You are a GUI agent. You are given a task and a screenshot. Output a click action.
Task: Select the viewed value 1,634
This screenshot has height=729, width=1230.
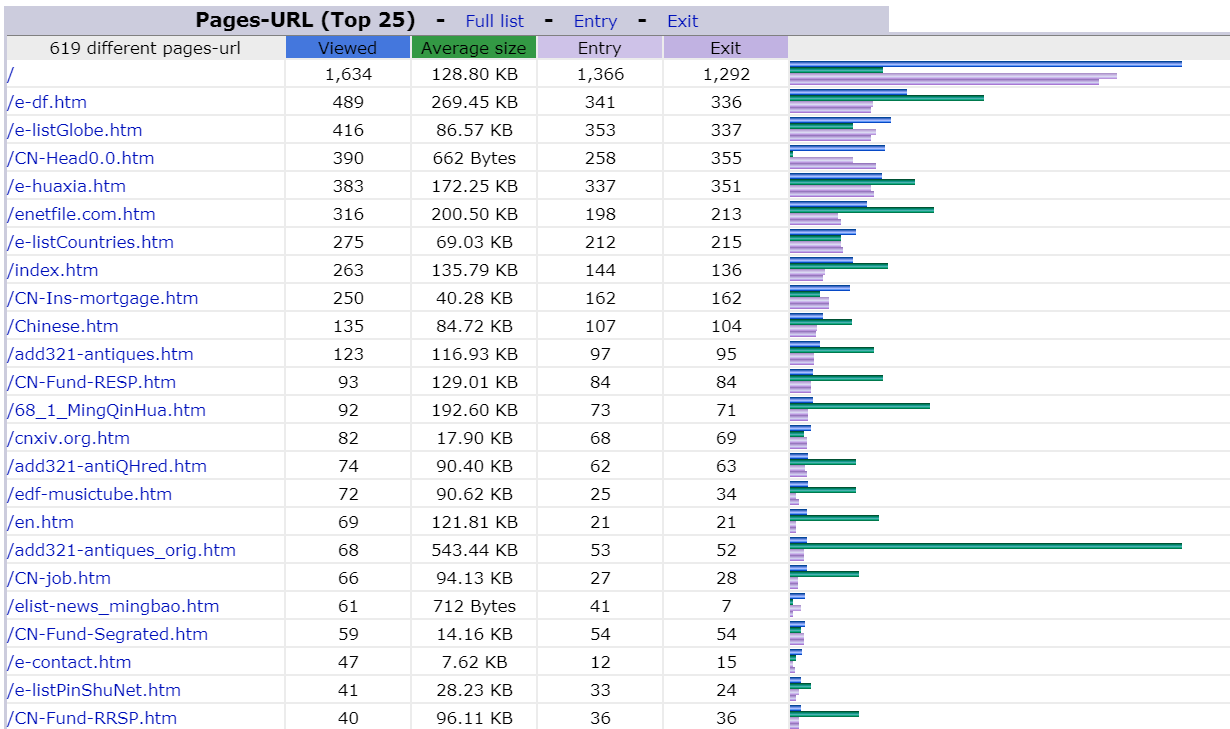[x=348, y=74]
